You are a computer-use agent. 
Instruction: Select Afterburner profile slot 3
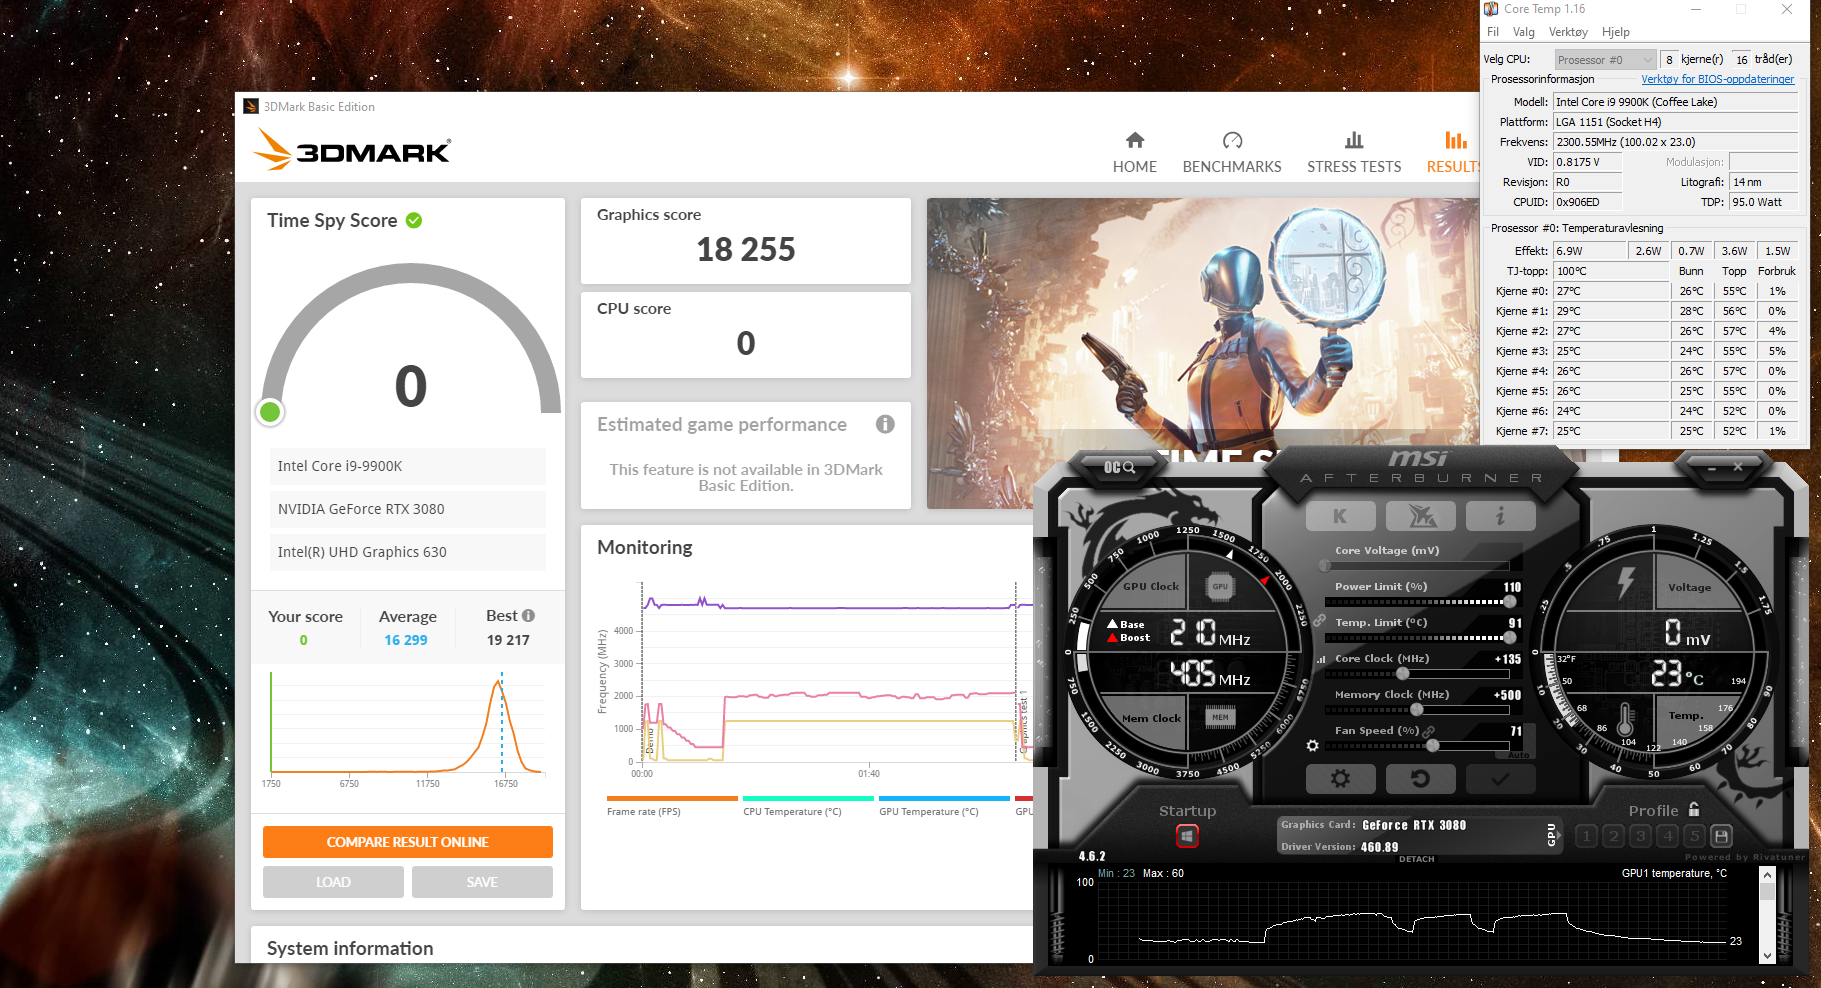coord(1640,836)
